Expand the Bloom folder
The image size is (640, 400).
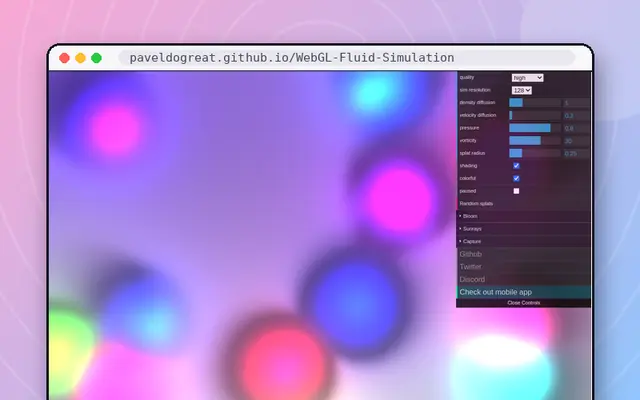524,216
